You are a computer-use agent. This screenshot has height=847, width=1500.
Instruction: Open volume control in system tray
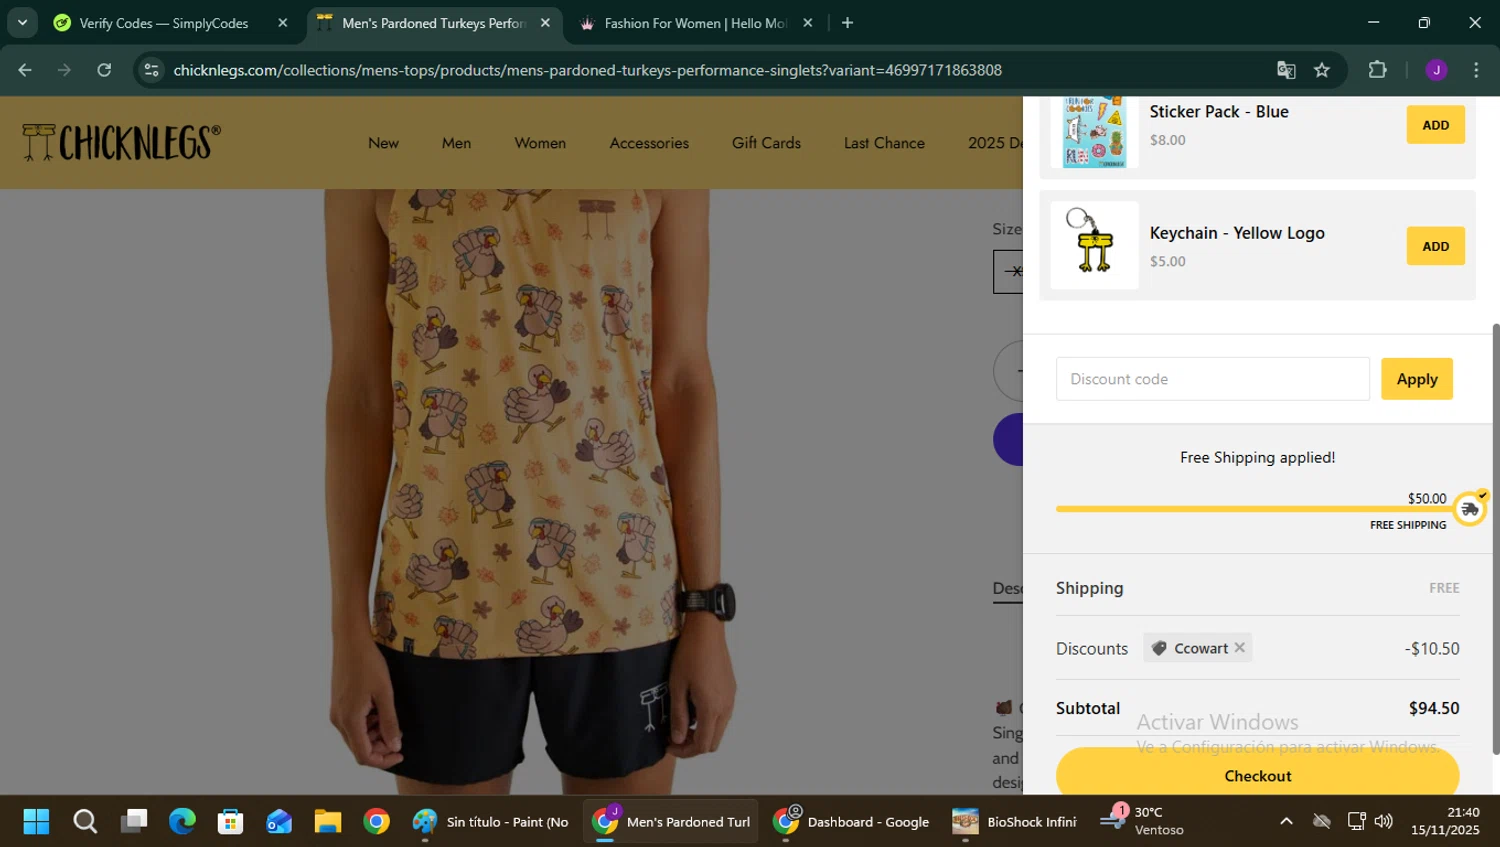coord(1384,822)
